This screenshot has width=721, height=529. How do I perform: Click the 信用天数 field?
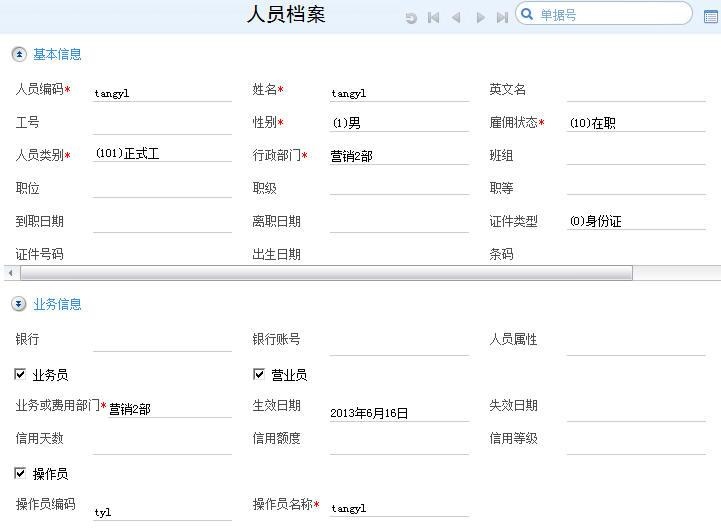click(x=162, y=445)
